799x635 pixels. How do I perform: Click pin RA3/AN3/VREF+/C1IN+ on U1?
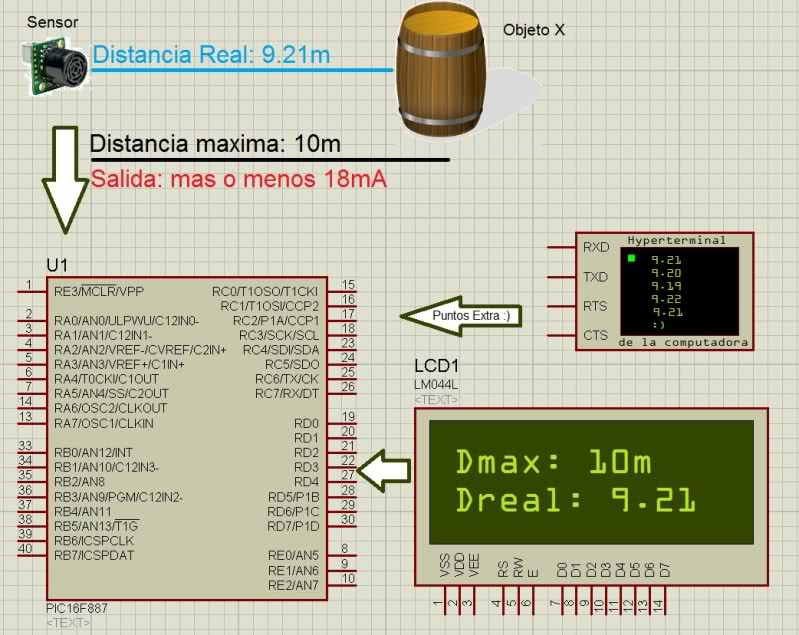tap(119, 364)
